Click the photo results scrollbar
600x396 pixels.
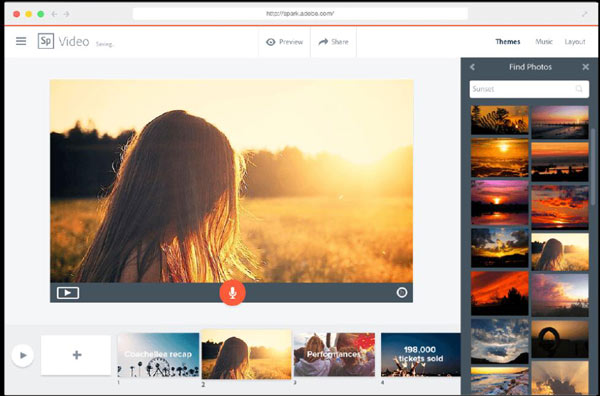click(x=593, y=167)
